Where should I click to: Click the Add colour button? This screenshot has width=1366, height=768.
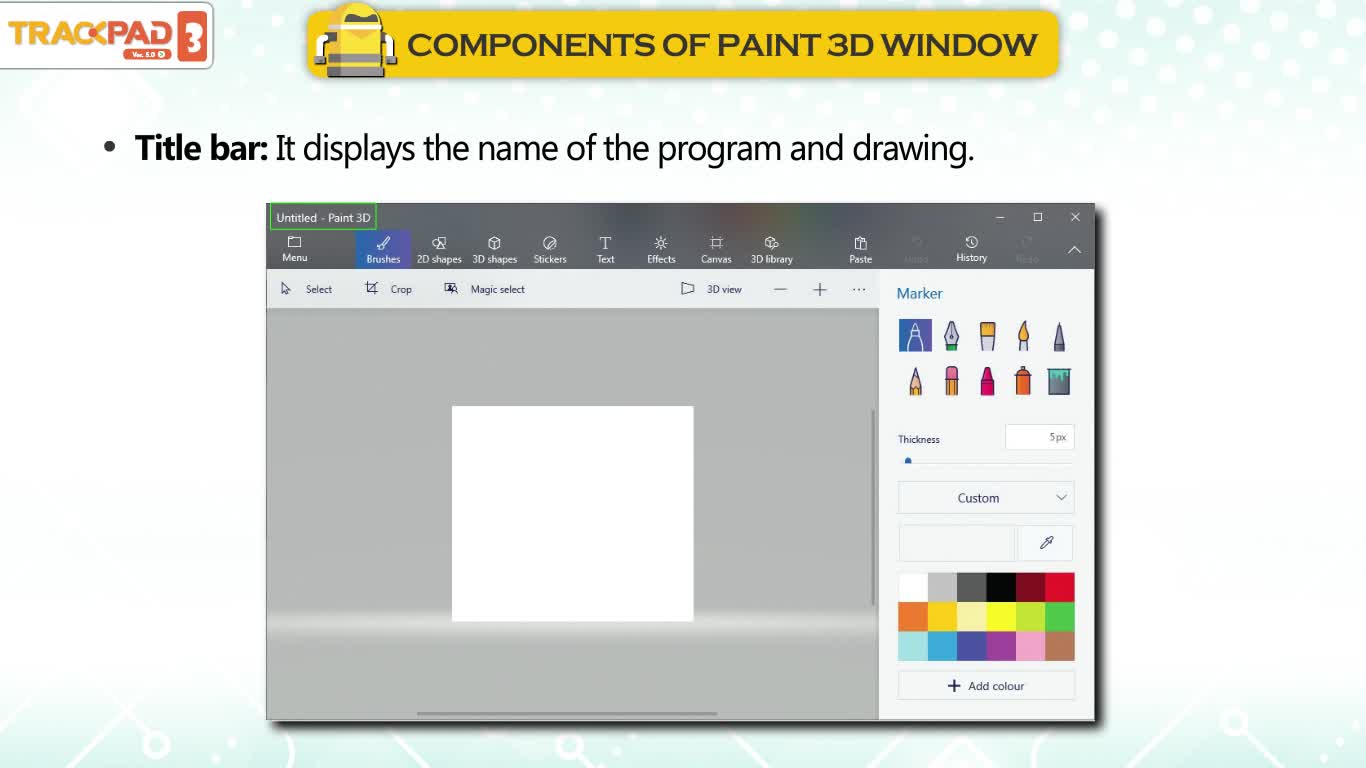(x=986, y=686)
